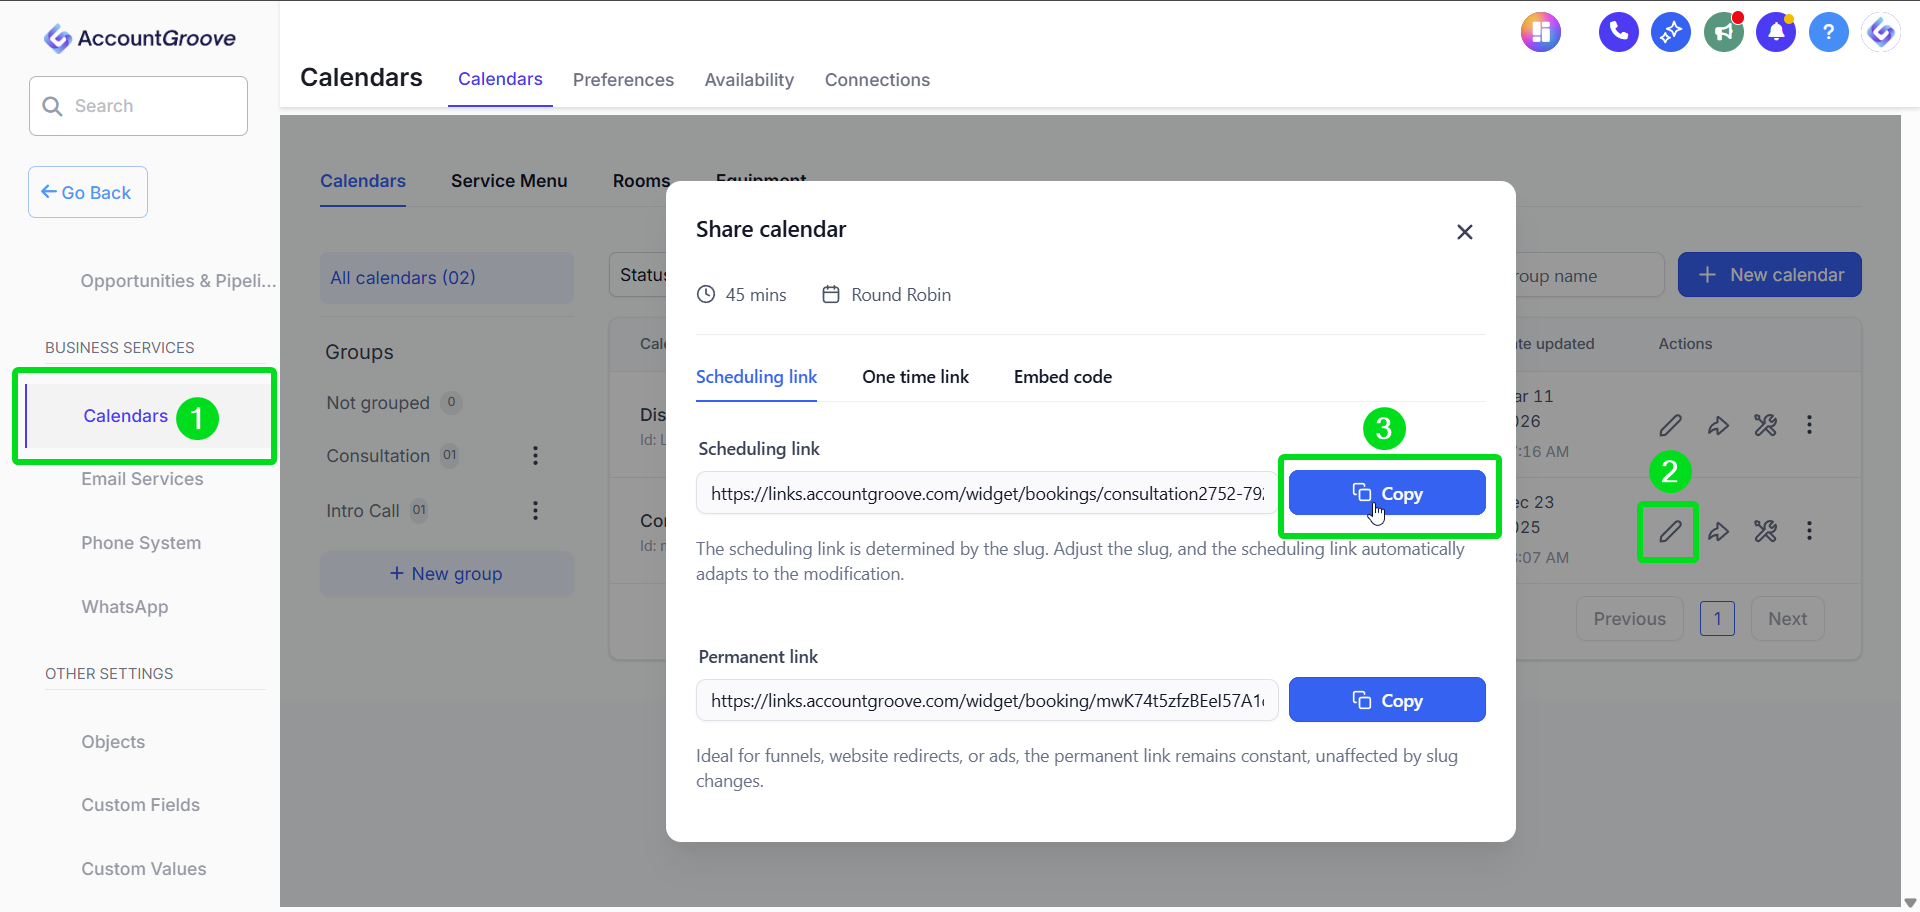This screenshot has height=912, width=1920.
Task: Click the Go Back button
Action: click(88, 192)
